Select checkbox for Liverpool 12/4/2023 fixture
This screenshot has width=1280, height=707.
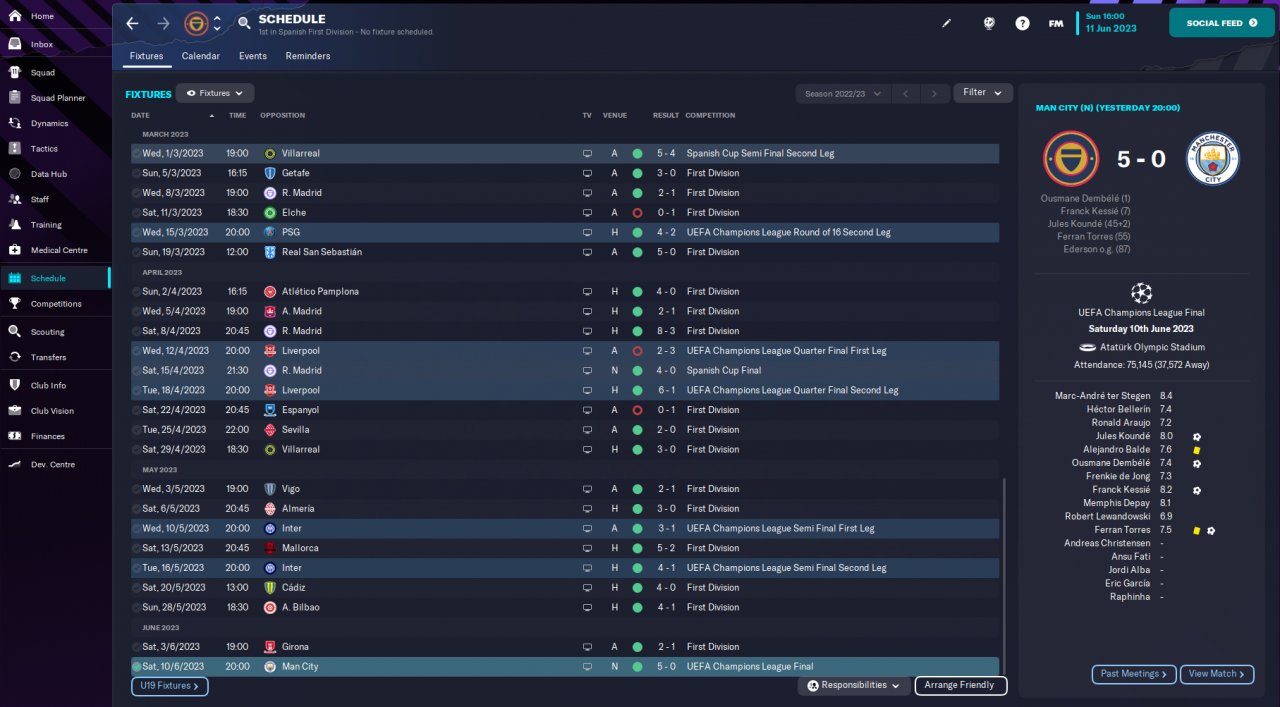(136, 351)
